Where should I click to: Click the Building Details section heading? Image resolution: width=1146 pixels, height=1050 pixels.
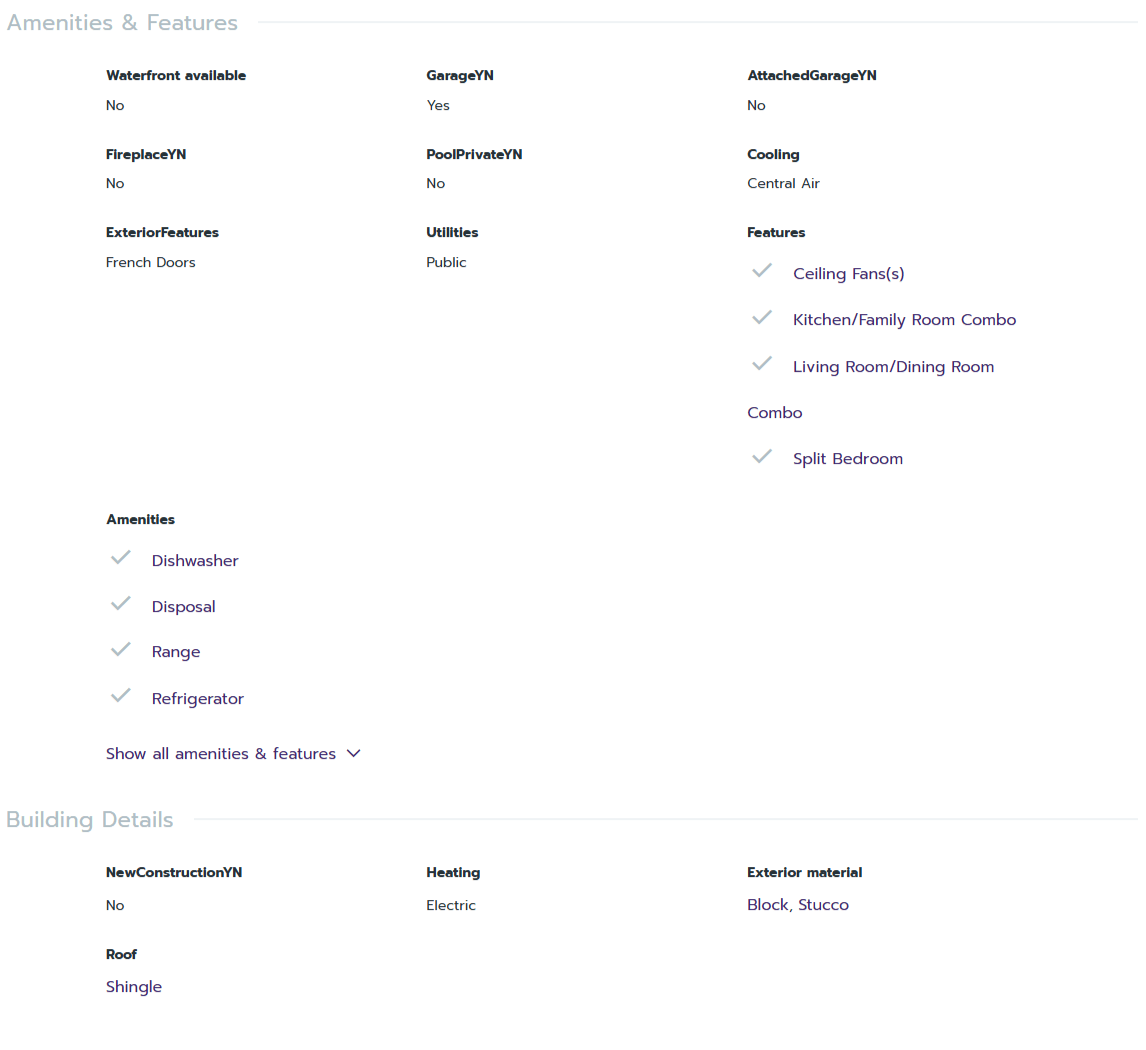[90, 820]
